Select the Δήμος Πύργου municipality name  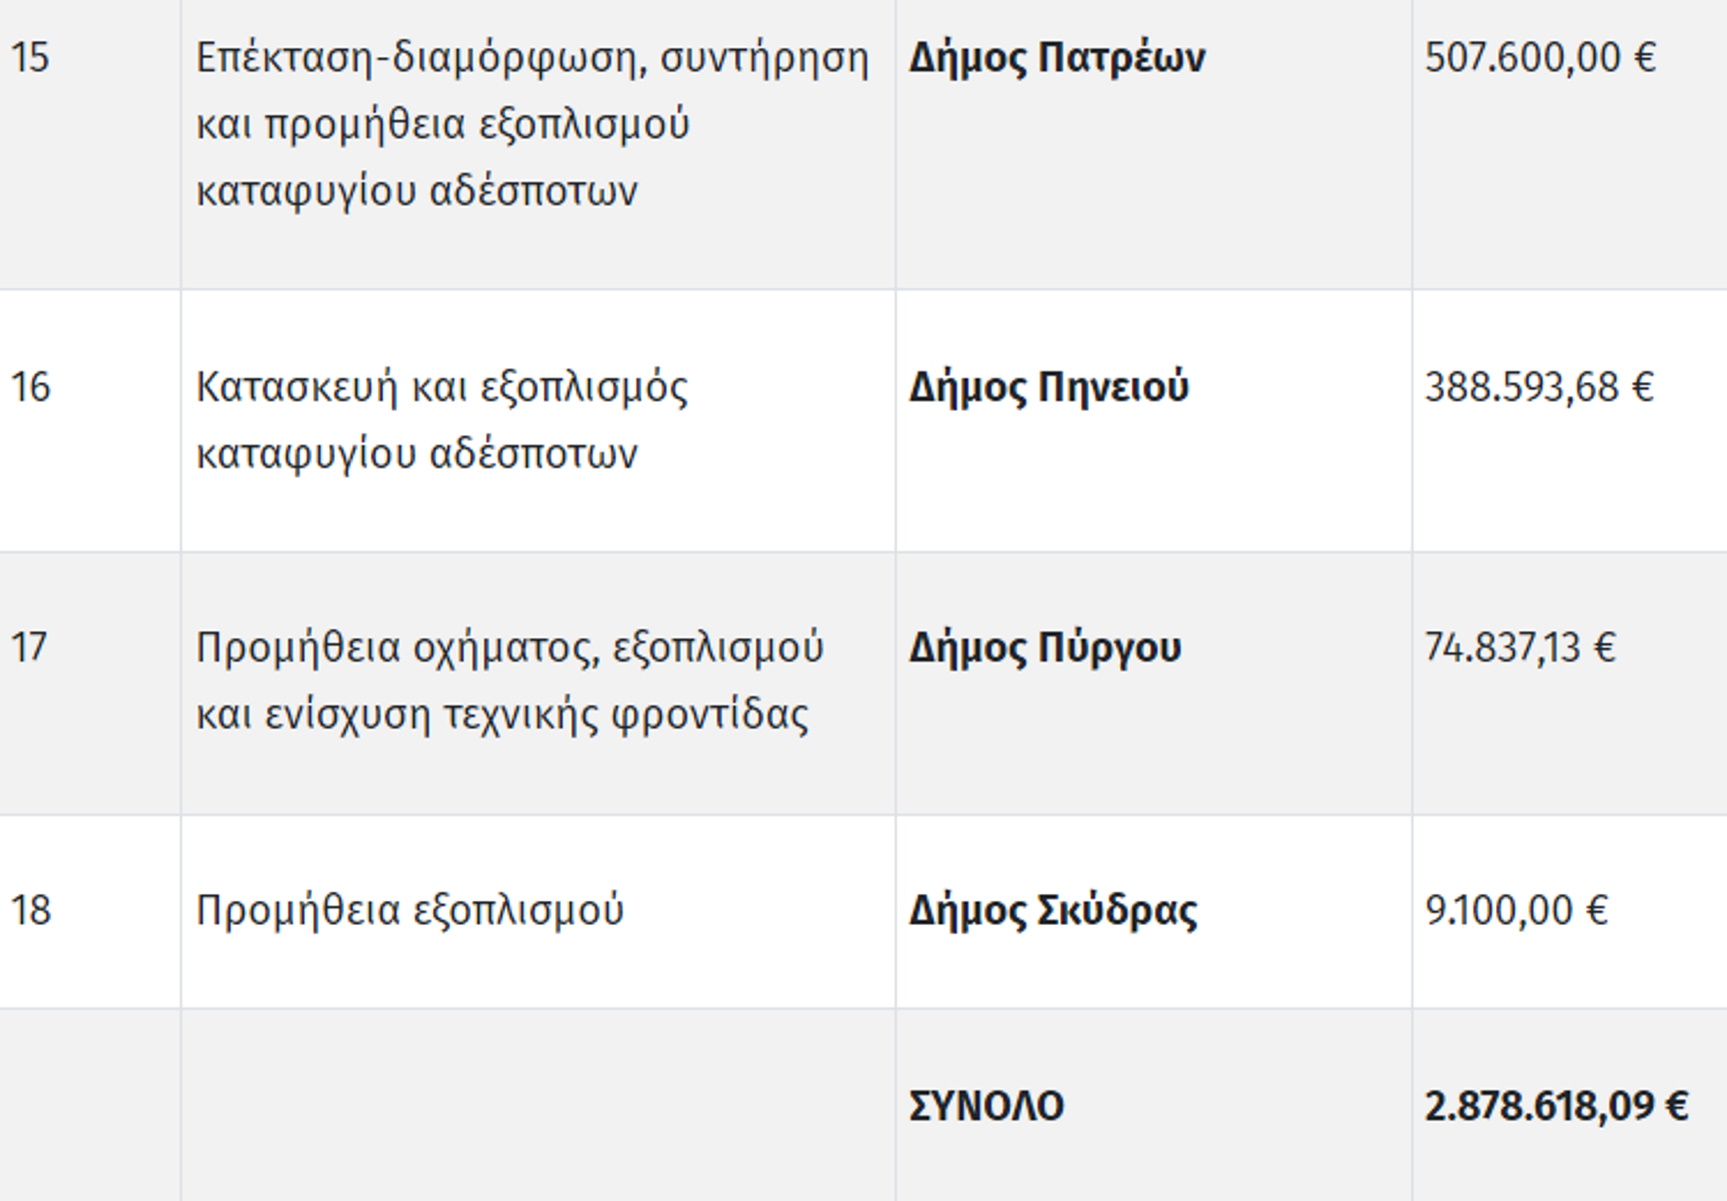[1045, 648]
